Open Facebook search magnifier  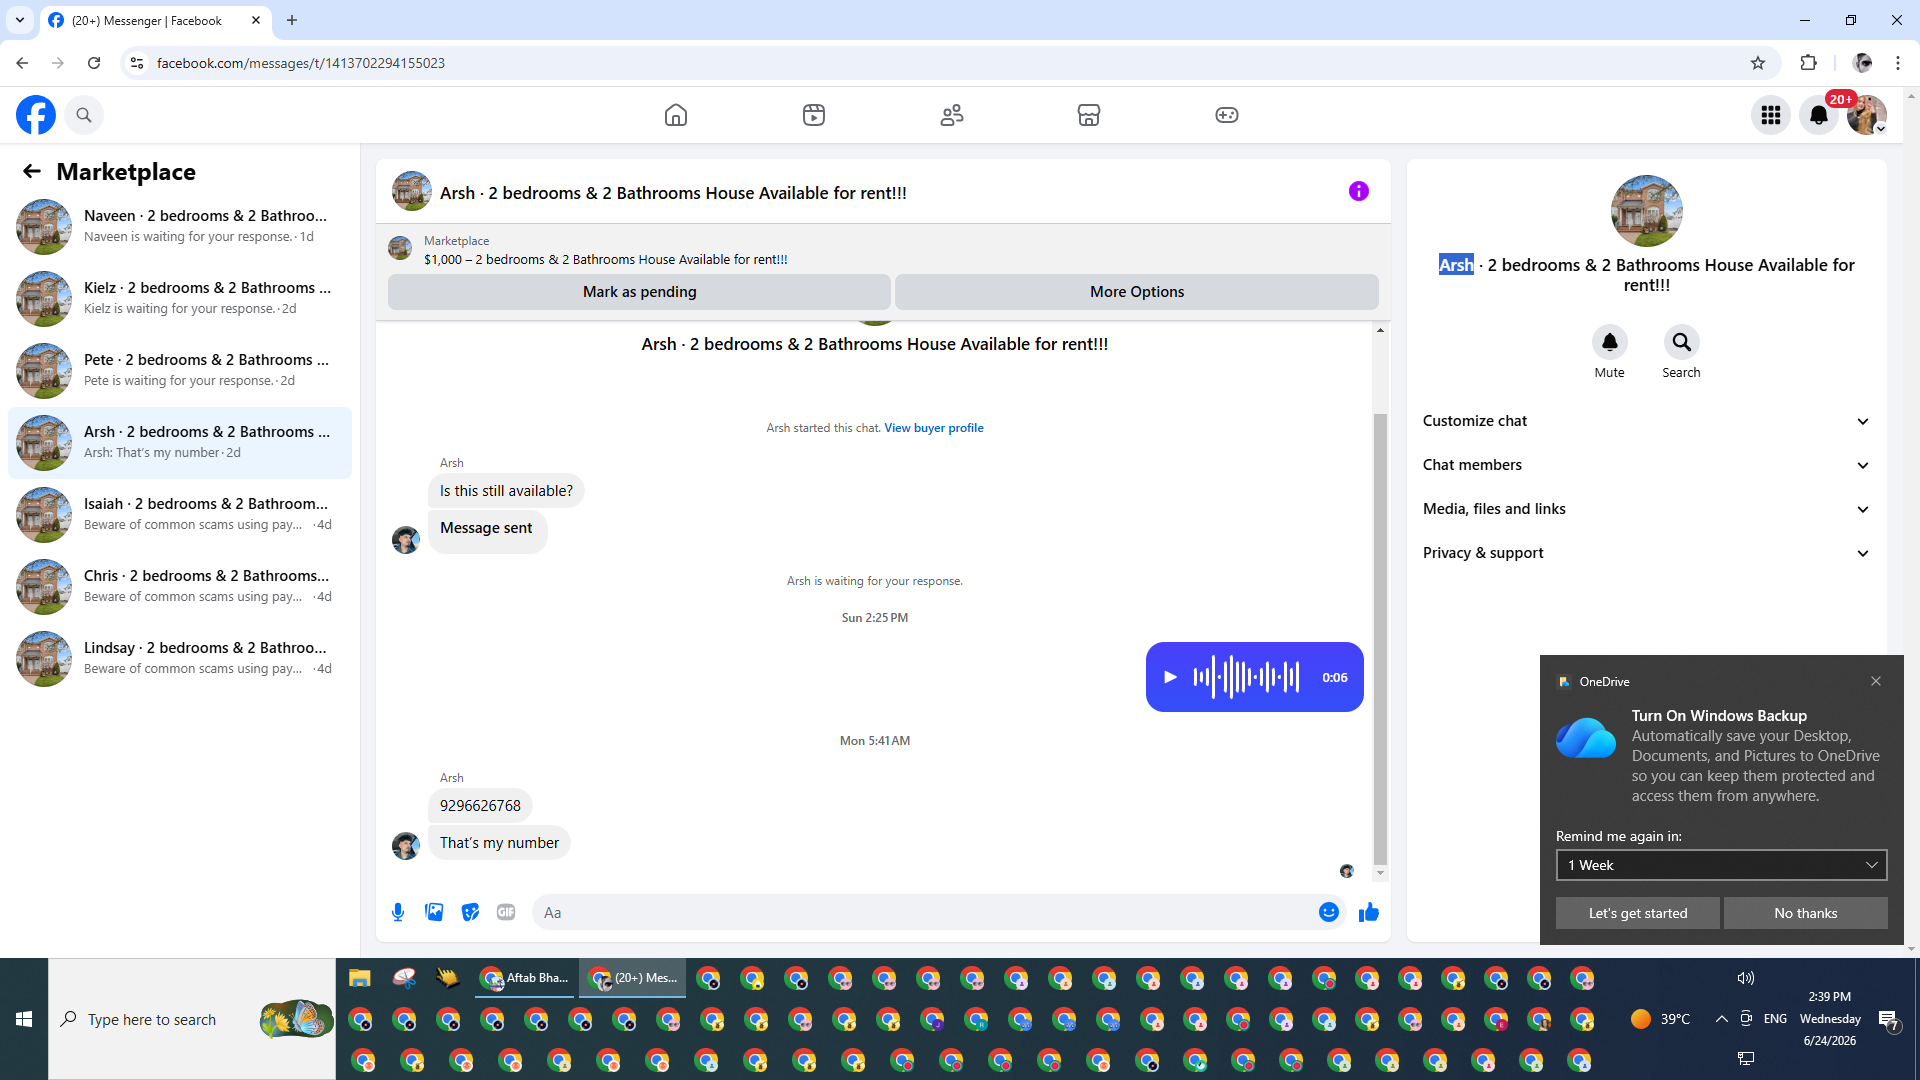click(84, 115)
